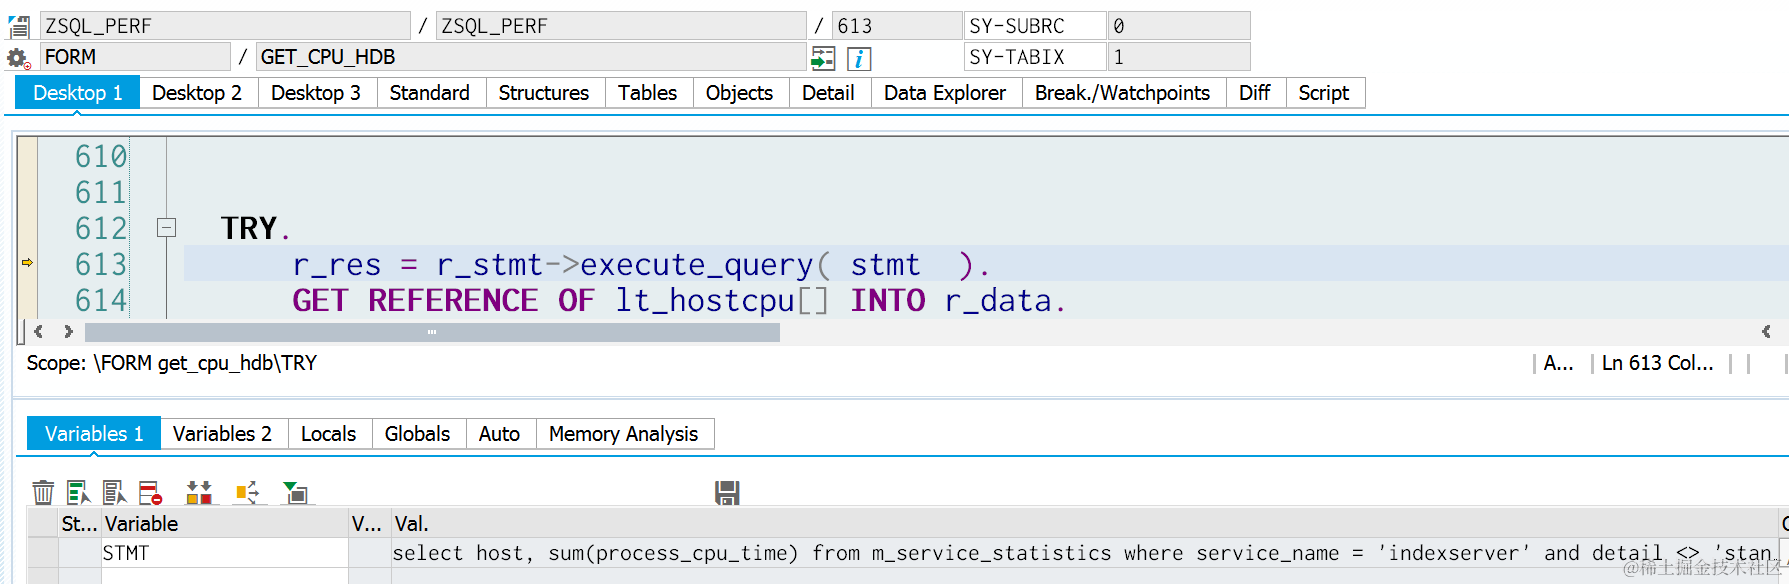Screen dimensions: 1789x584
Task: Click the Variable column header
Action: point(224,524)
